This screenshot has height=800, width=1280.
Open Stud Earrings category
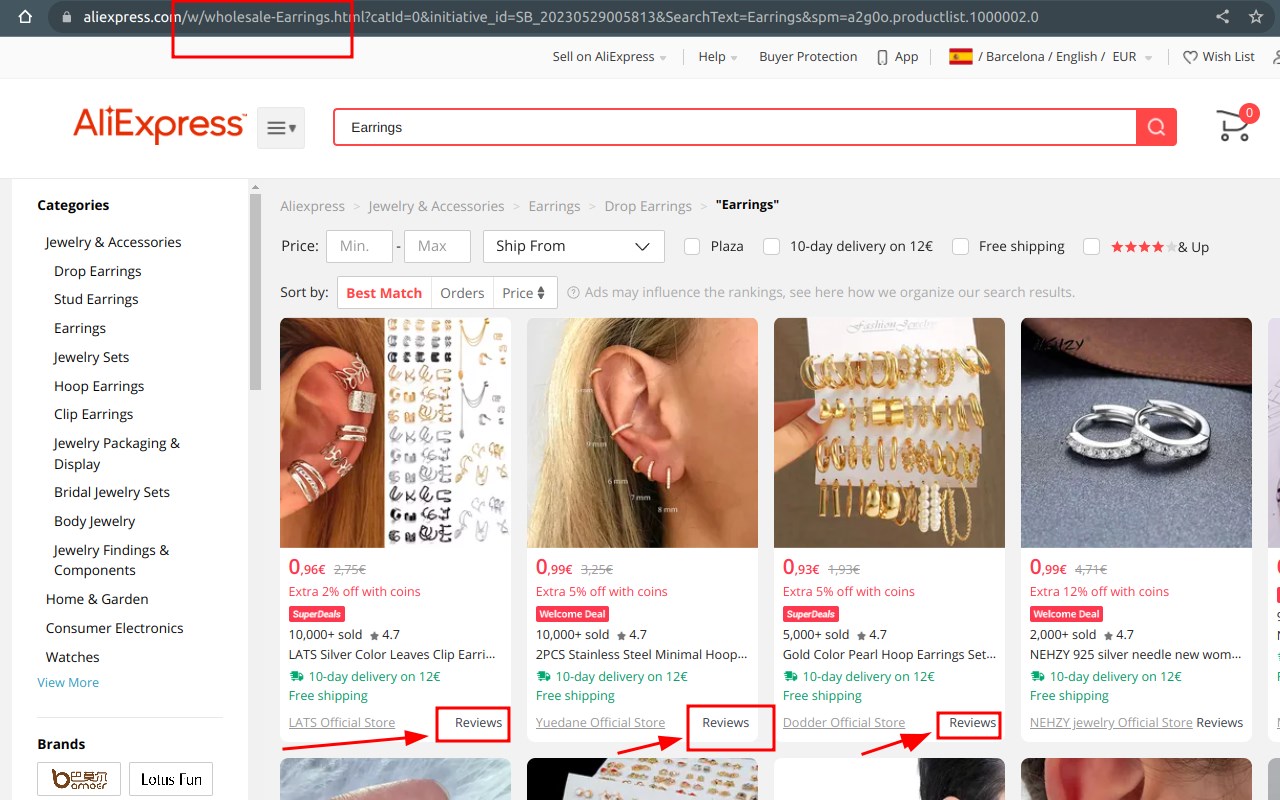click(96, 299)
